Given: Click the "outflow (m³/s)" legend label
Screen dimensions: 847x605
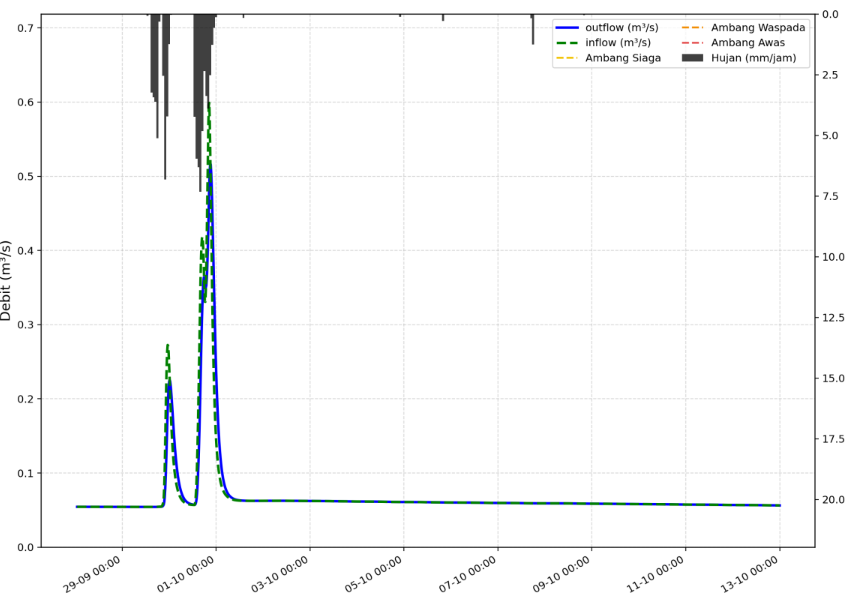Looking at the screenshot, I should coord(618,27).
